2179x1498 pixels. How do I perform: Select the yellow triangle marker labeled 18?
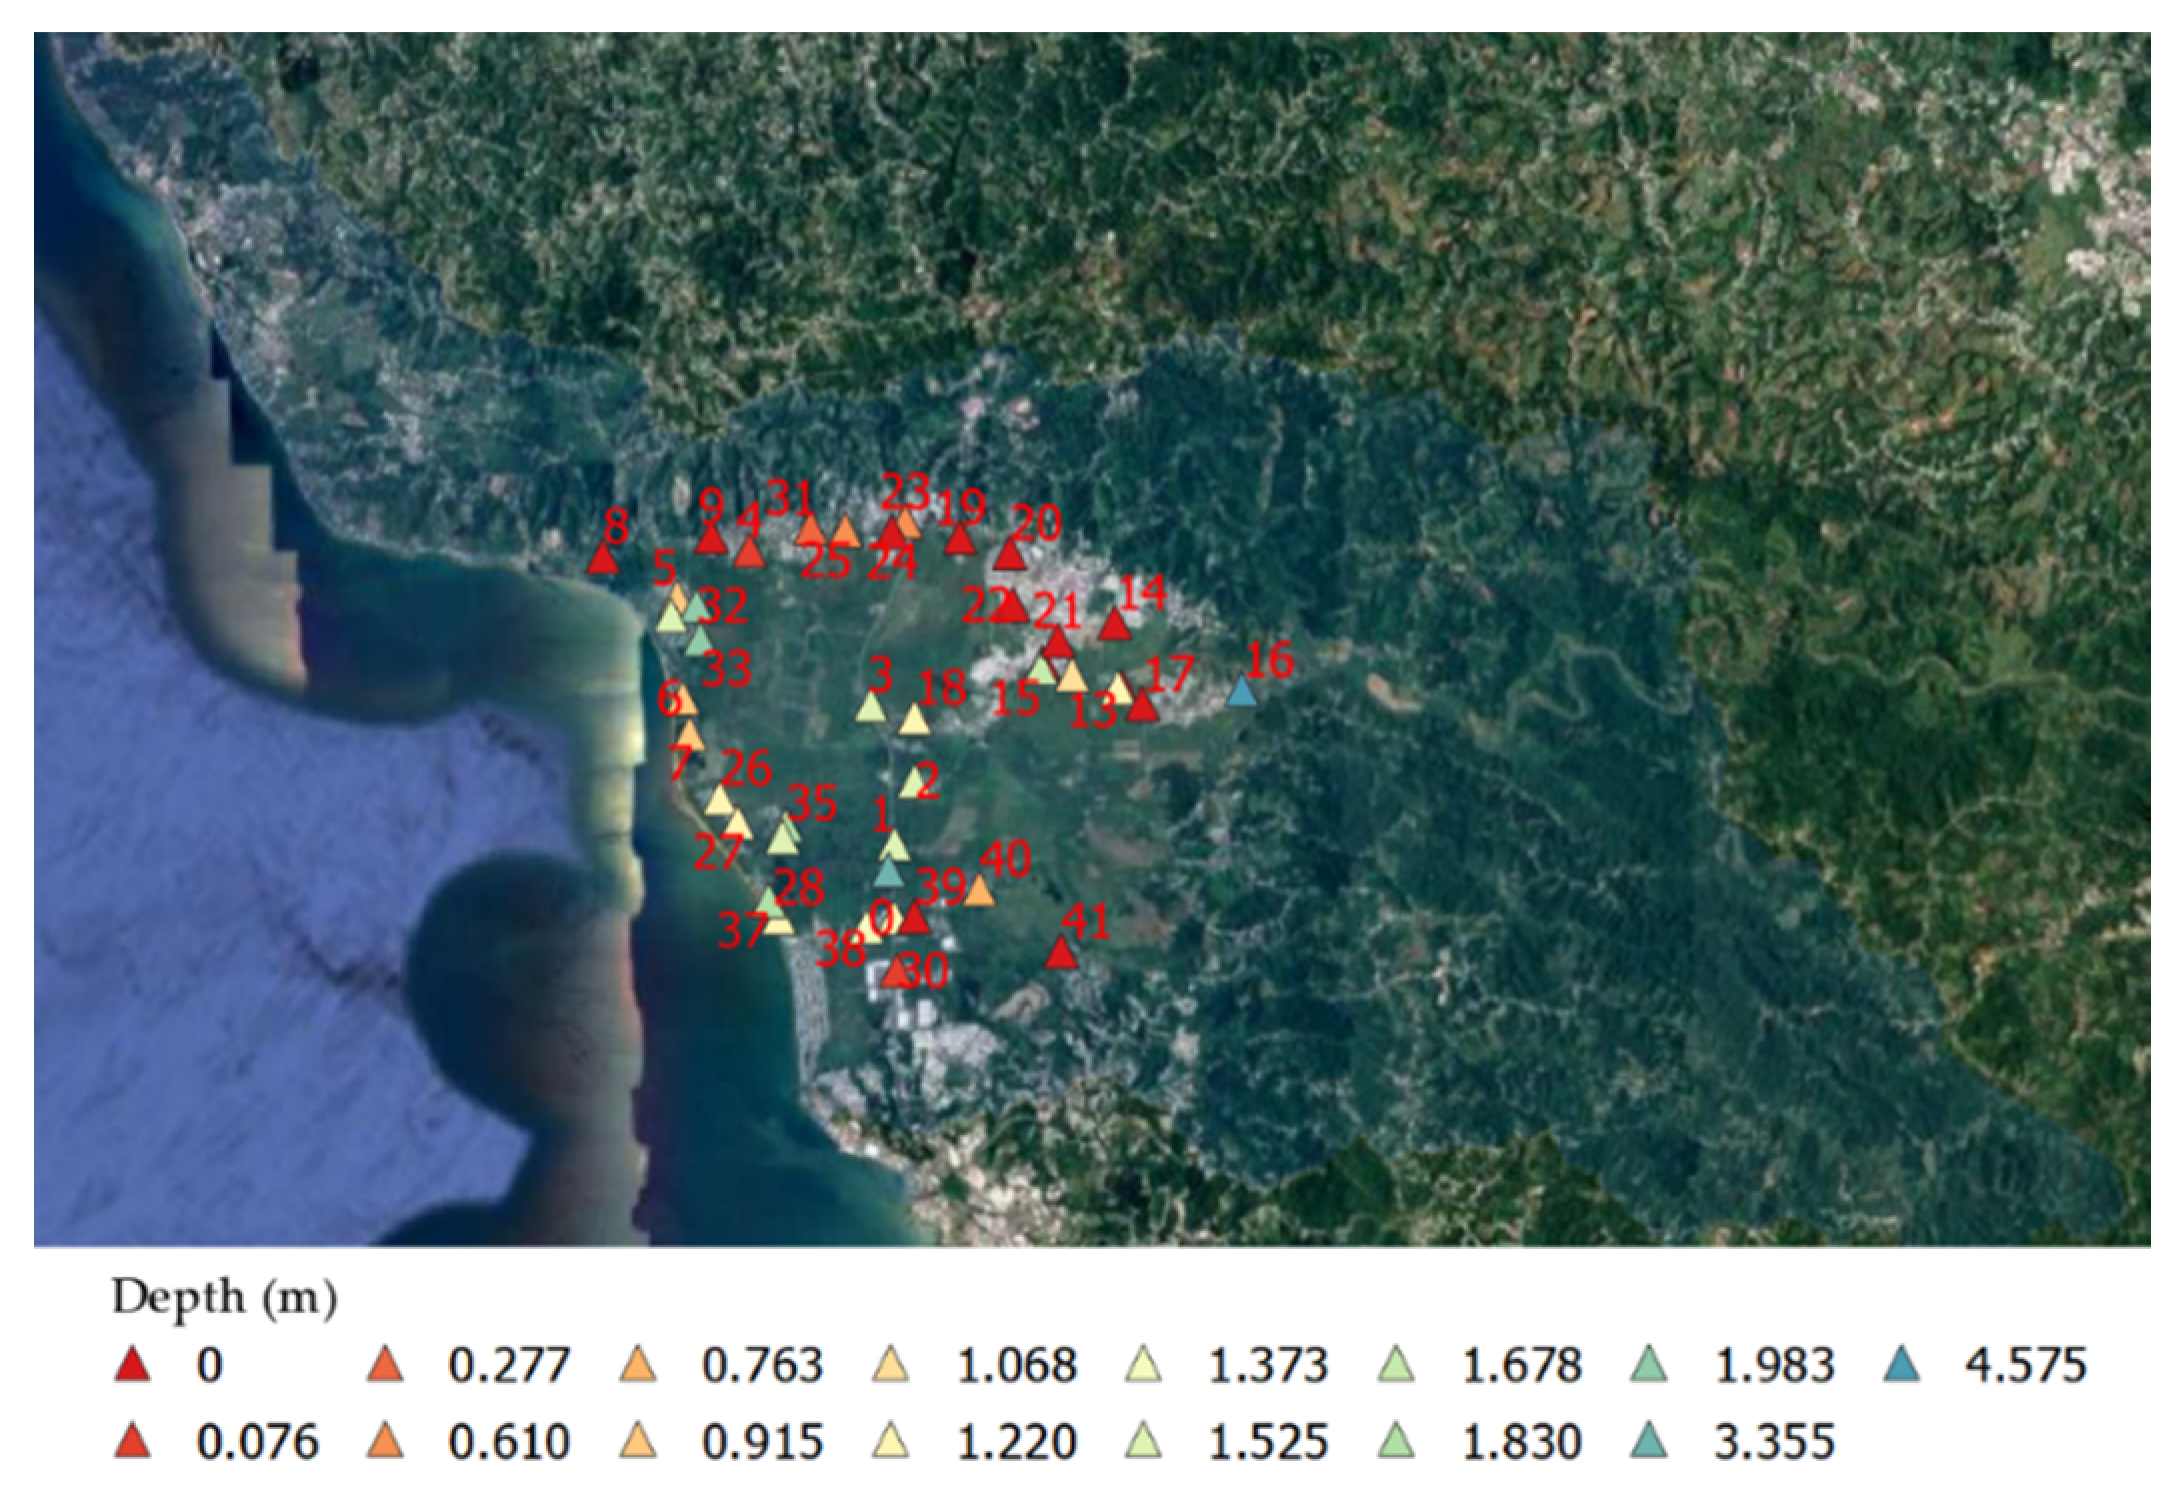click(x=913, y=719)
